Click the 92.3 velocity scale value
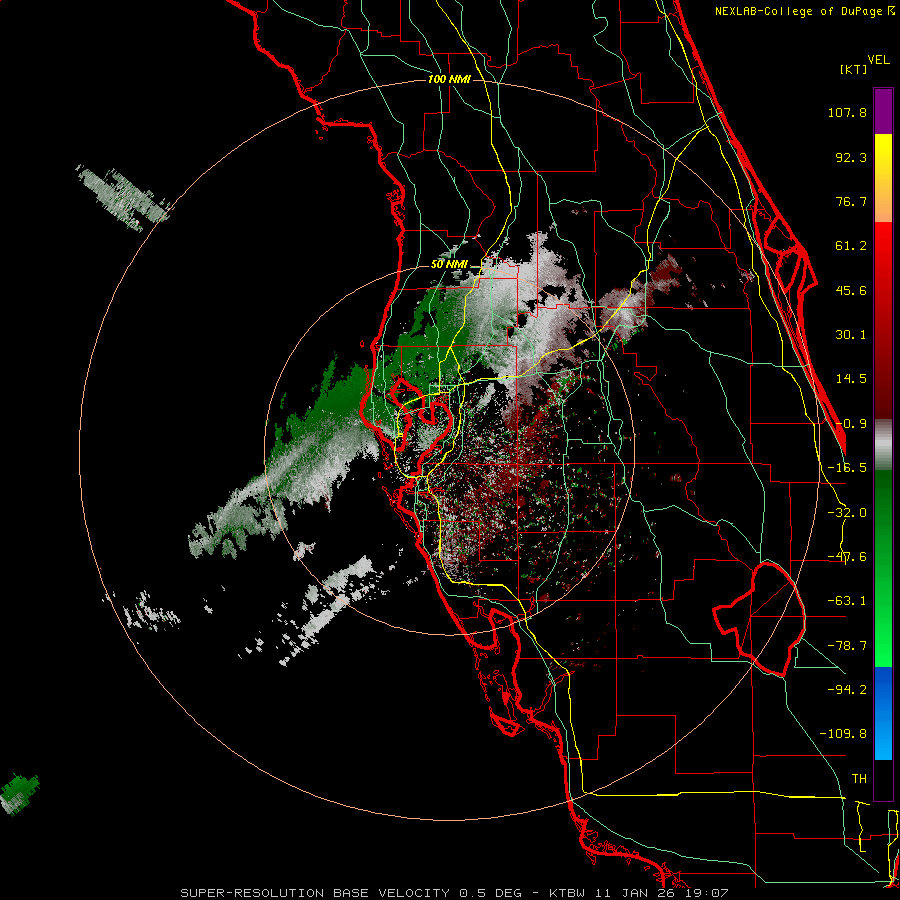Image resolution: width=900 pixels, height=900 pixels. pyautogui.click(x=851, y=157)
